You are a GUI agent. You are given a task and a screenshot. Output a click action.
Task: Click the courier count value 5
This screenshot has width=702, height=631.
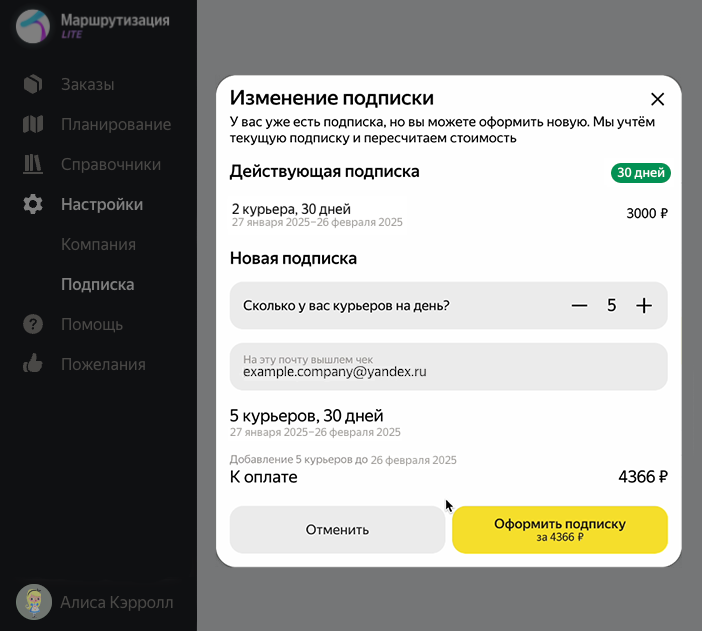click(611, 306)
